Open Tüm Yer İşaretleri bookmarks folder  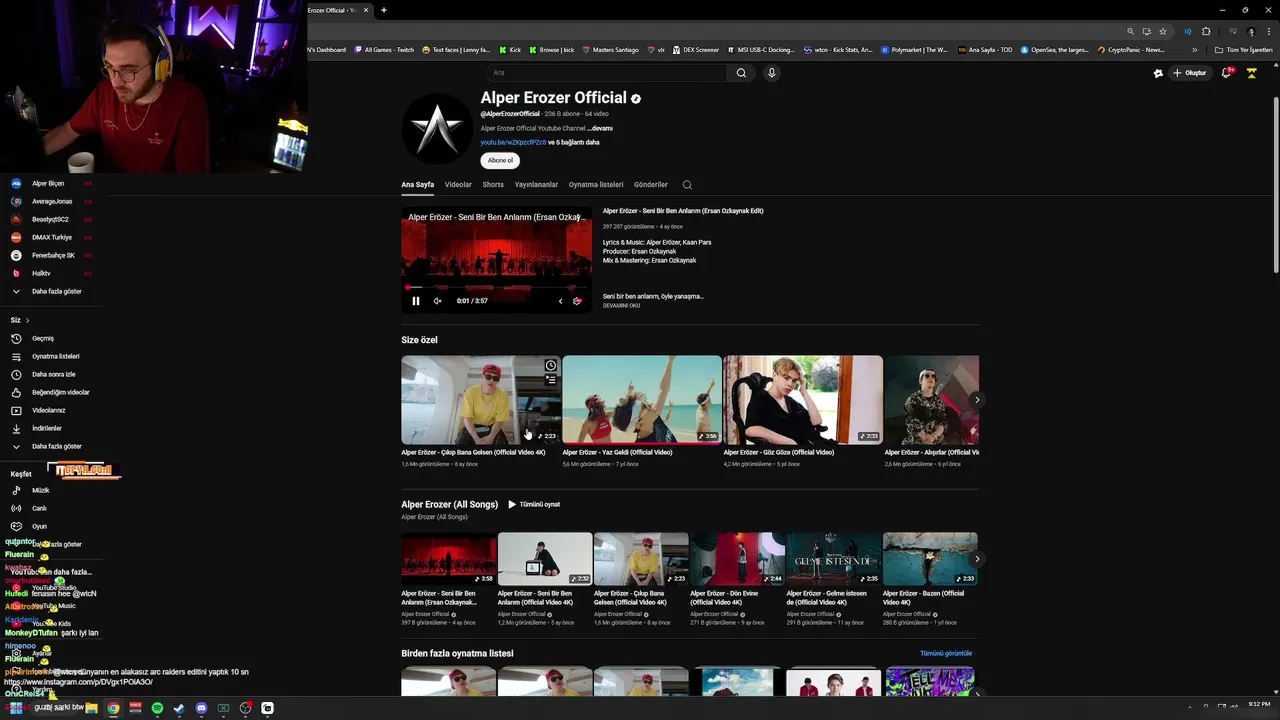[x=1244, y=50]
